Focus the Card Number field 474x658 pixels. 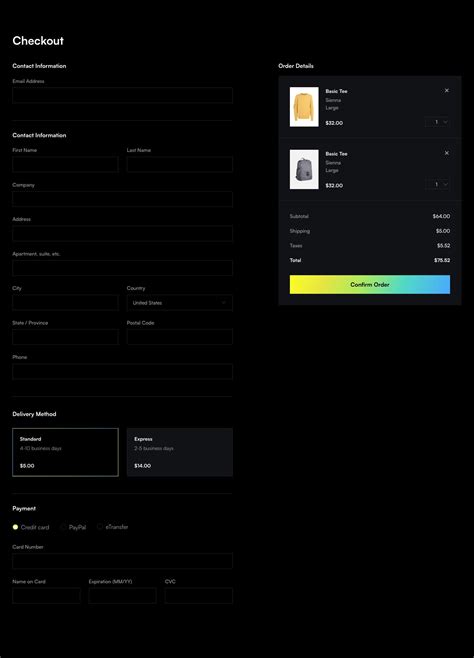coord(122,561)
